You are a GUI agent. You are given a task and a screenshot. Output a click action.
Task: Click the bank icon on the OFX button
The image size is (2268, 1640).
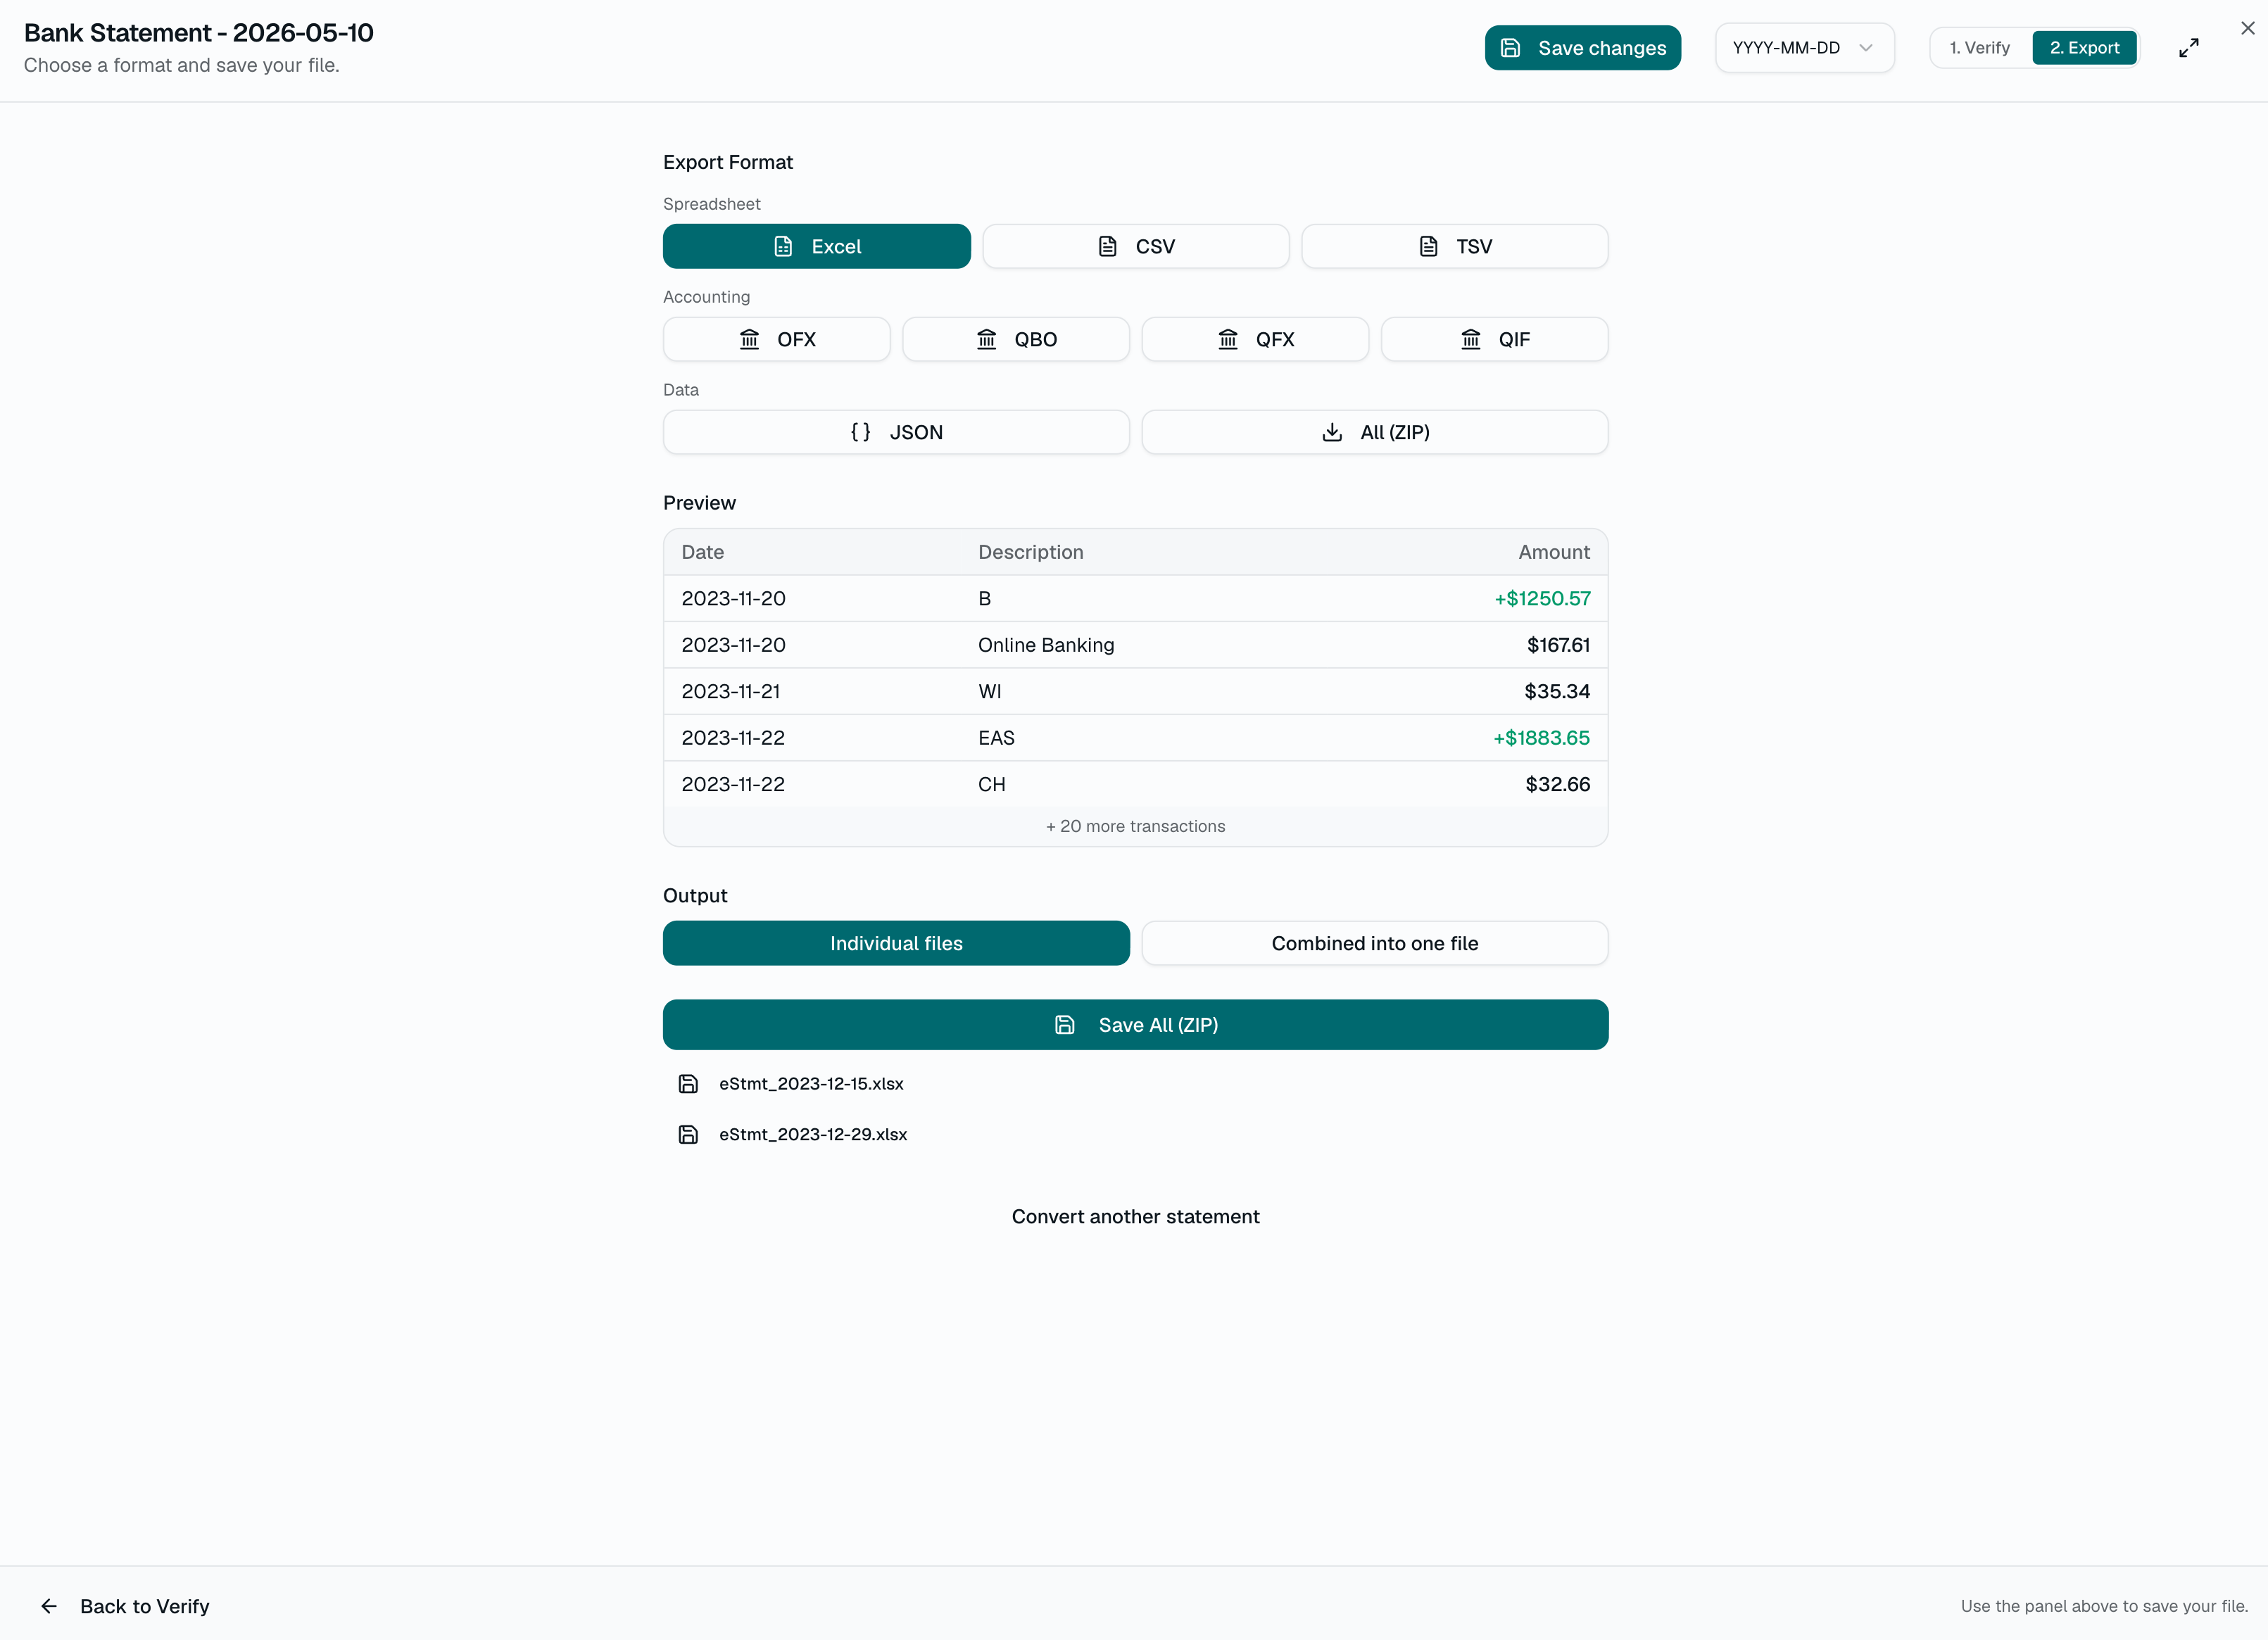click(749, 339)
